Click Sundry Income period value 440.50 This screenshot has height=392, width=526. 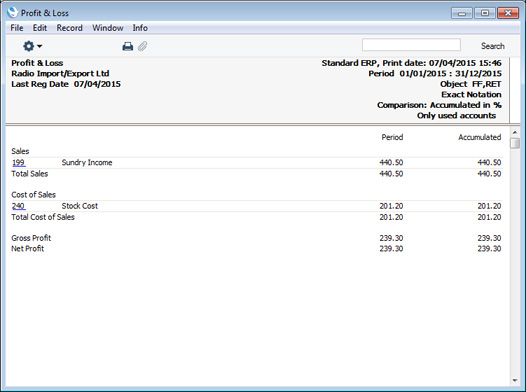[x=391, y=163]
